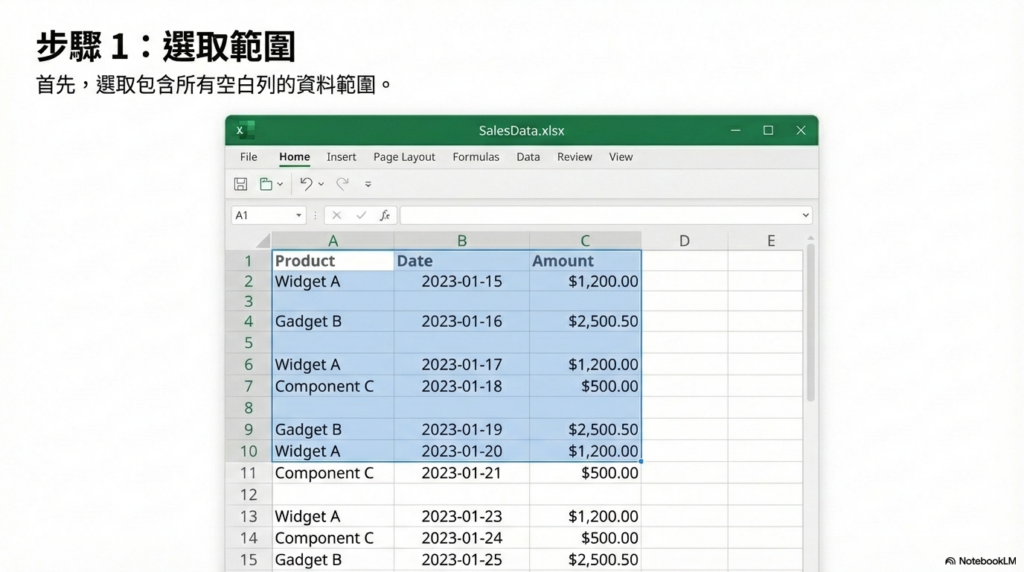Click the Insert Function fx icon
Screen dimensions: 1024x572
pos(385,215)
